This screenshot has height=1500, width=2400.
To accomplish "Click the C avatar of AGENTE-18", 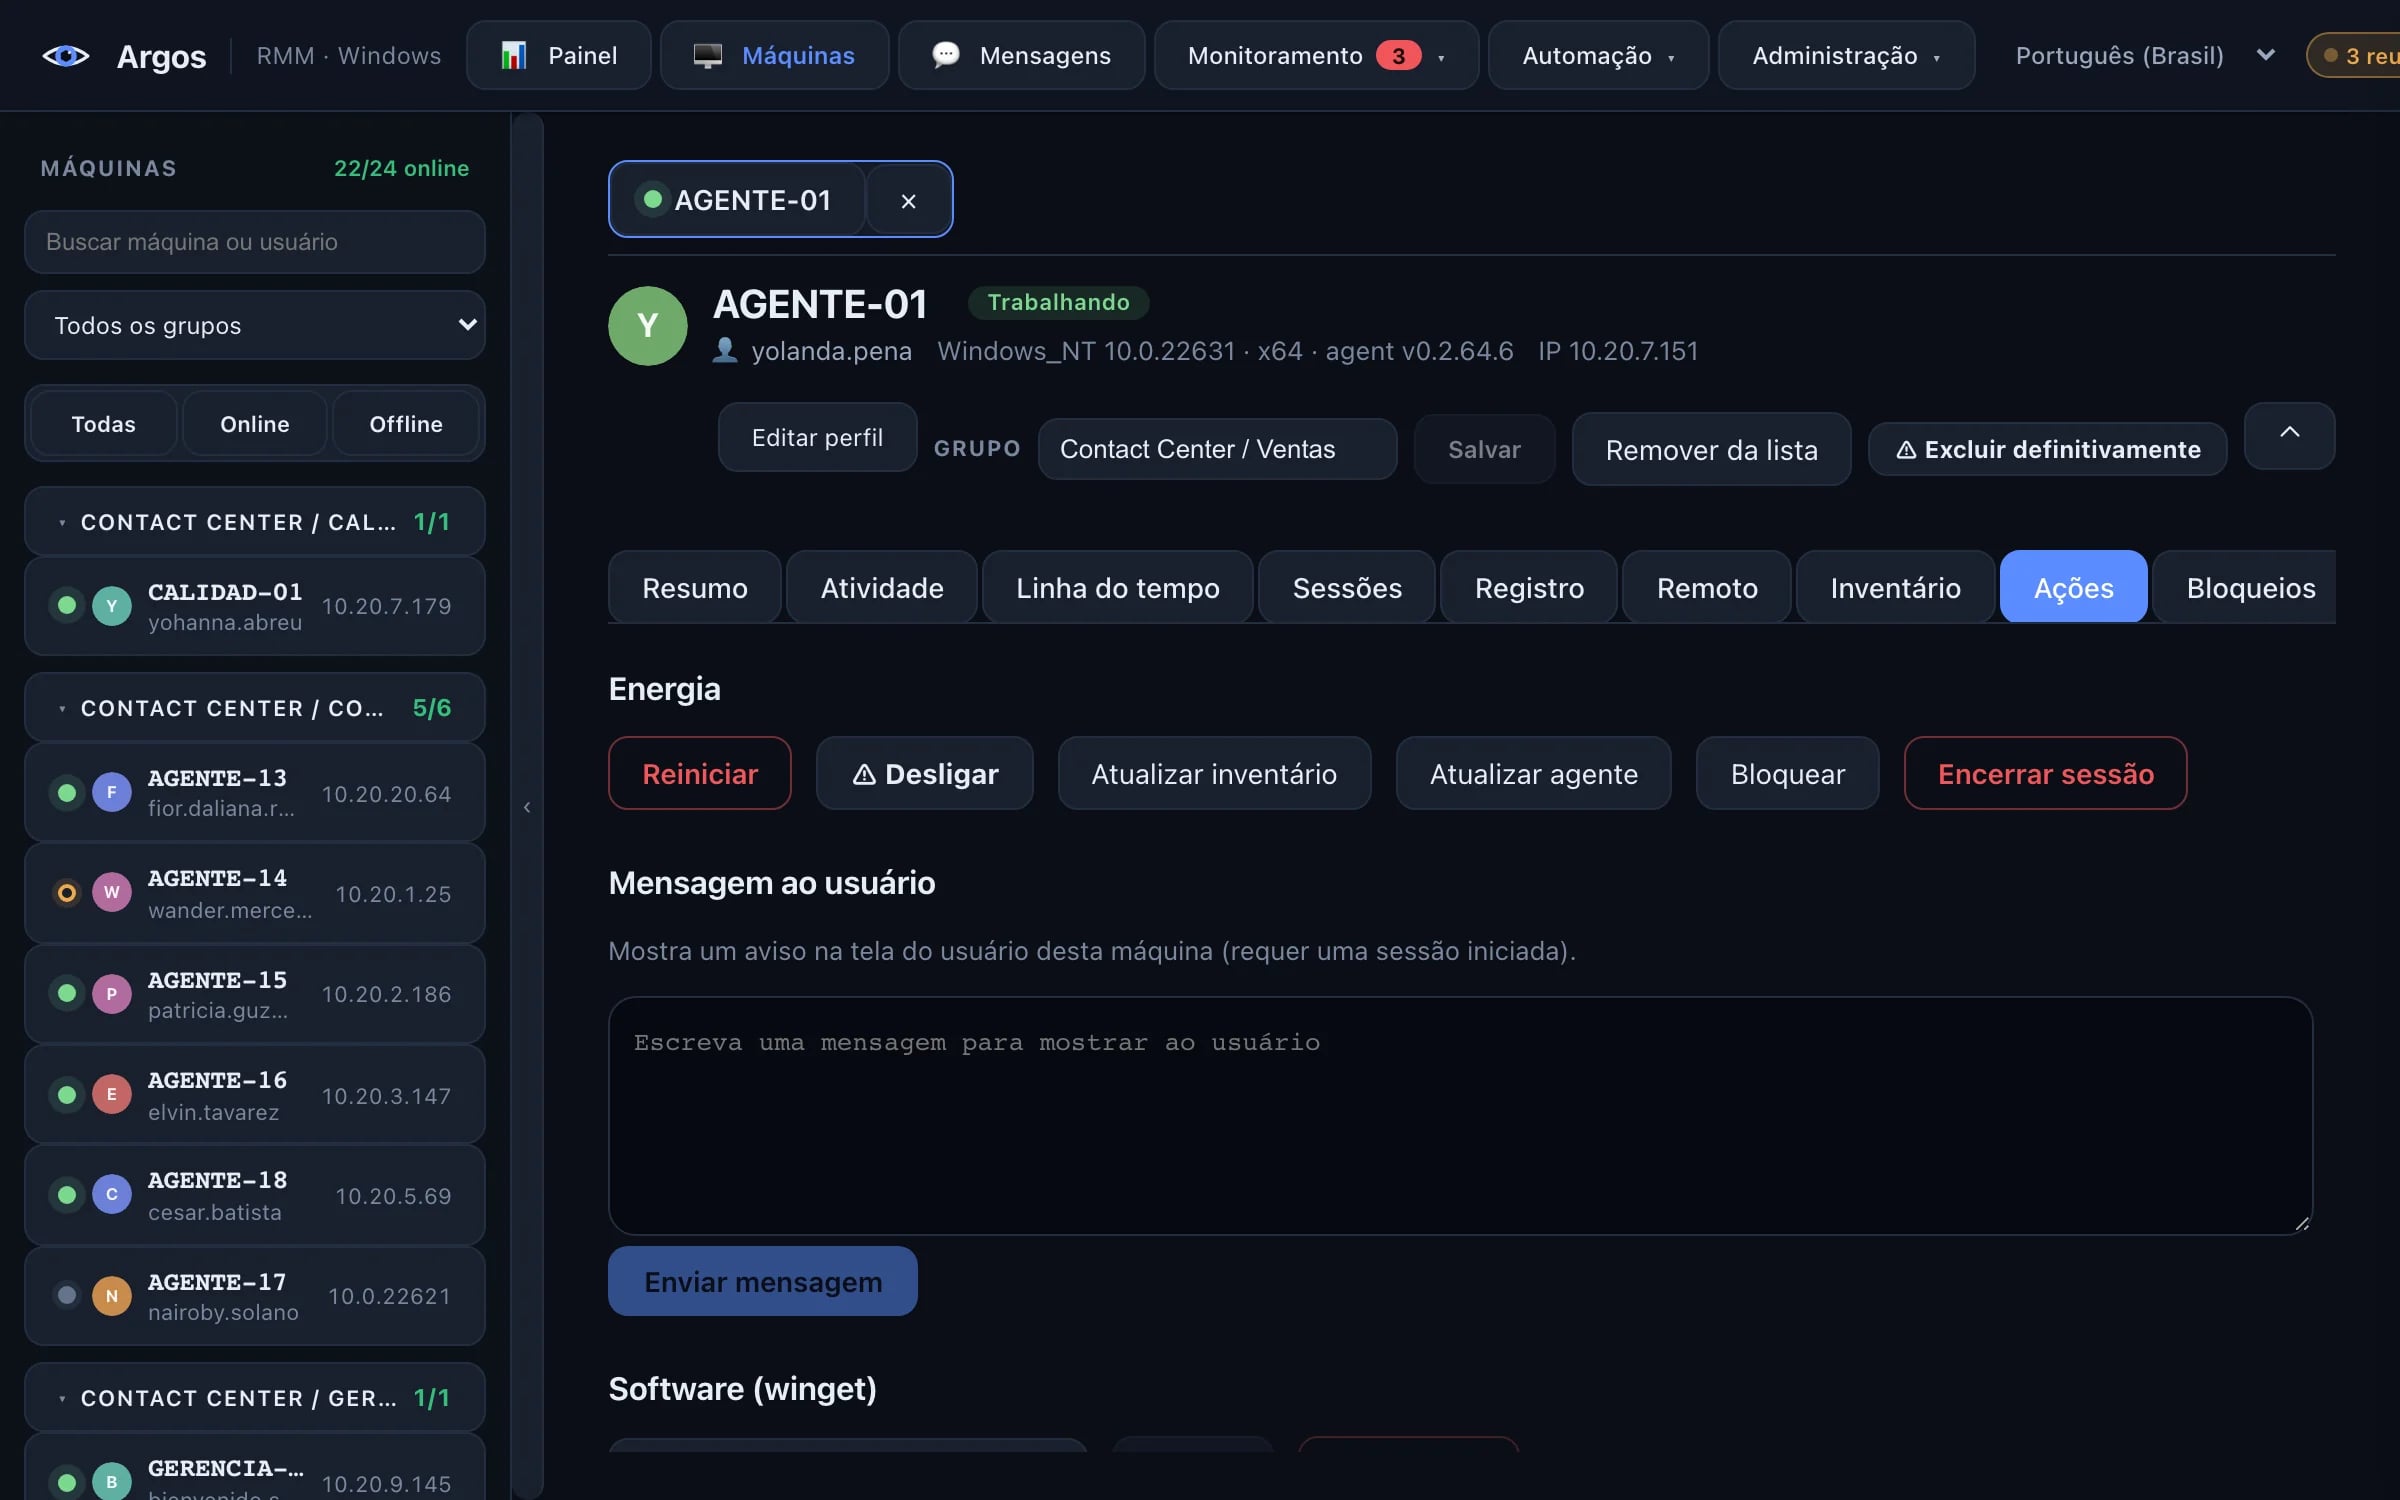I will tap(112, 1195).
